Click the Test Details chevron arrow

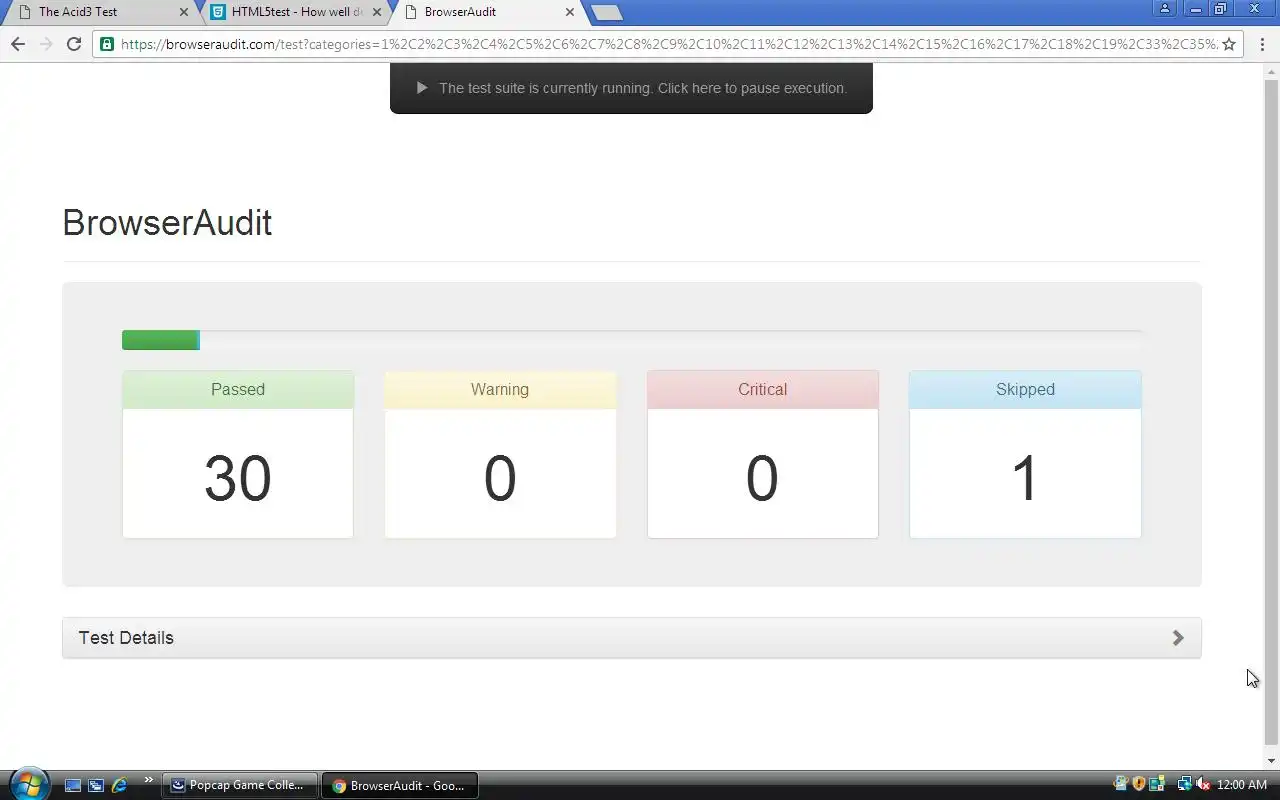click(1178, 638)
